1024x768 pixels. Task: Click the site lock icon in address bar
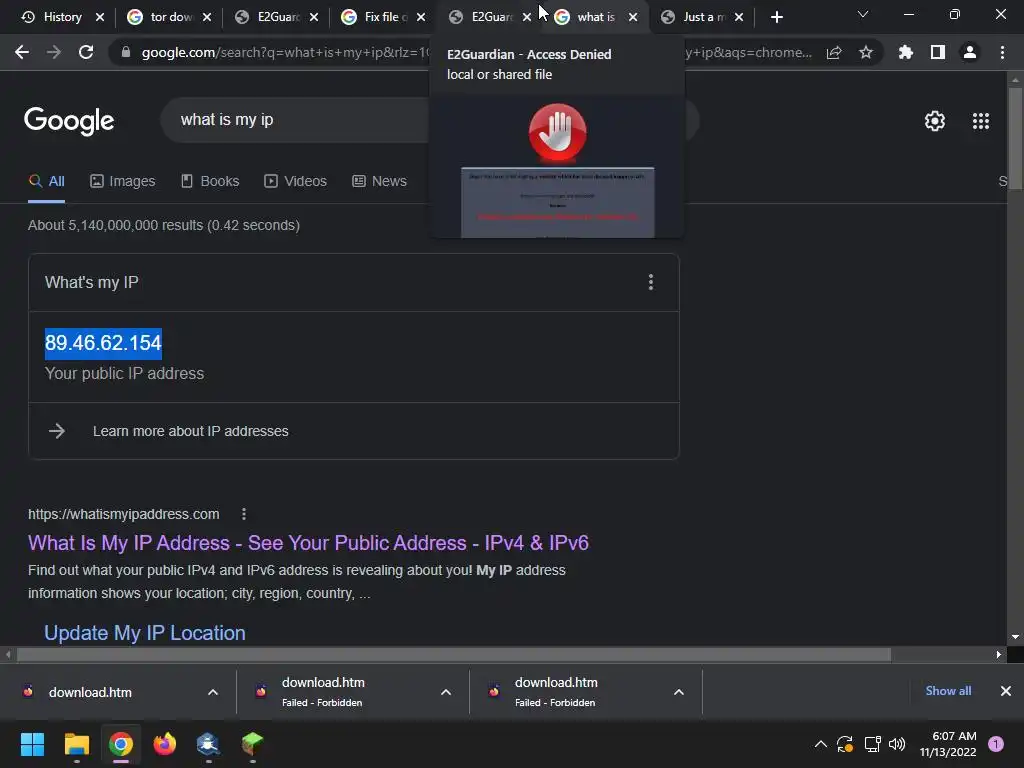click(x=126, y=52)
